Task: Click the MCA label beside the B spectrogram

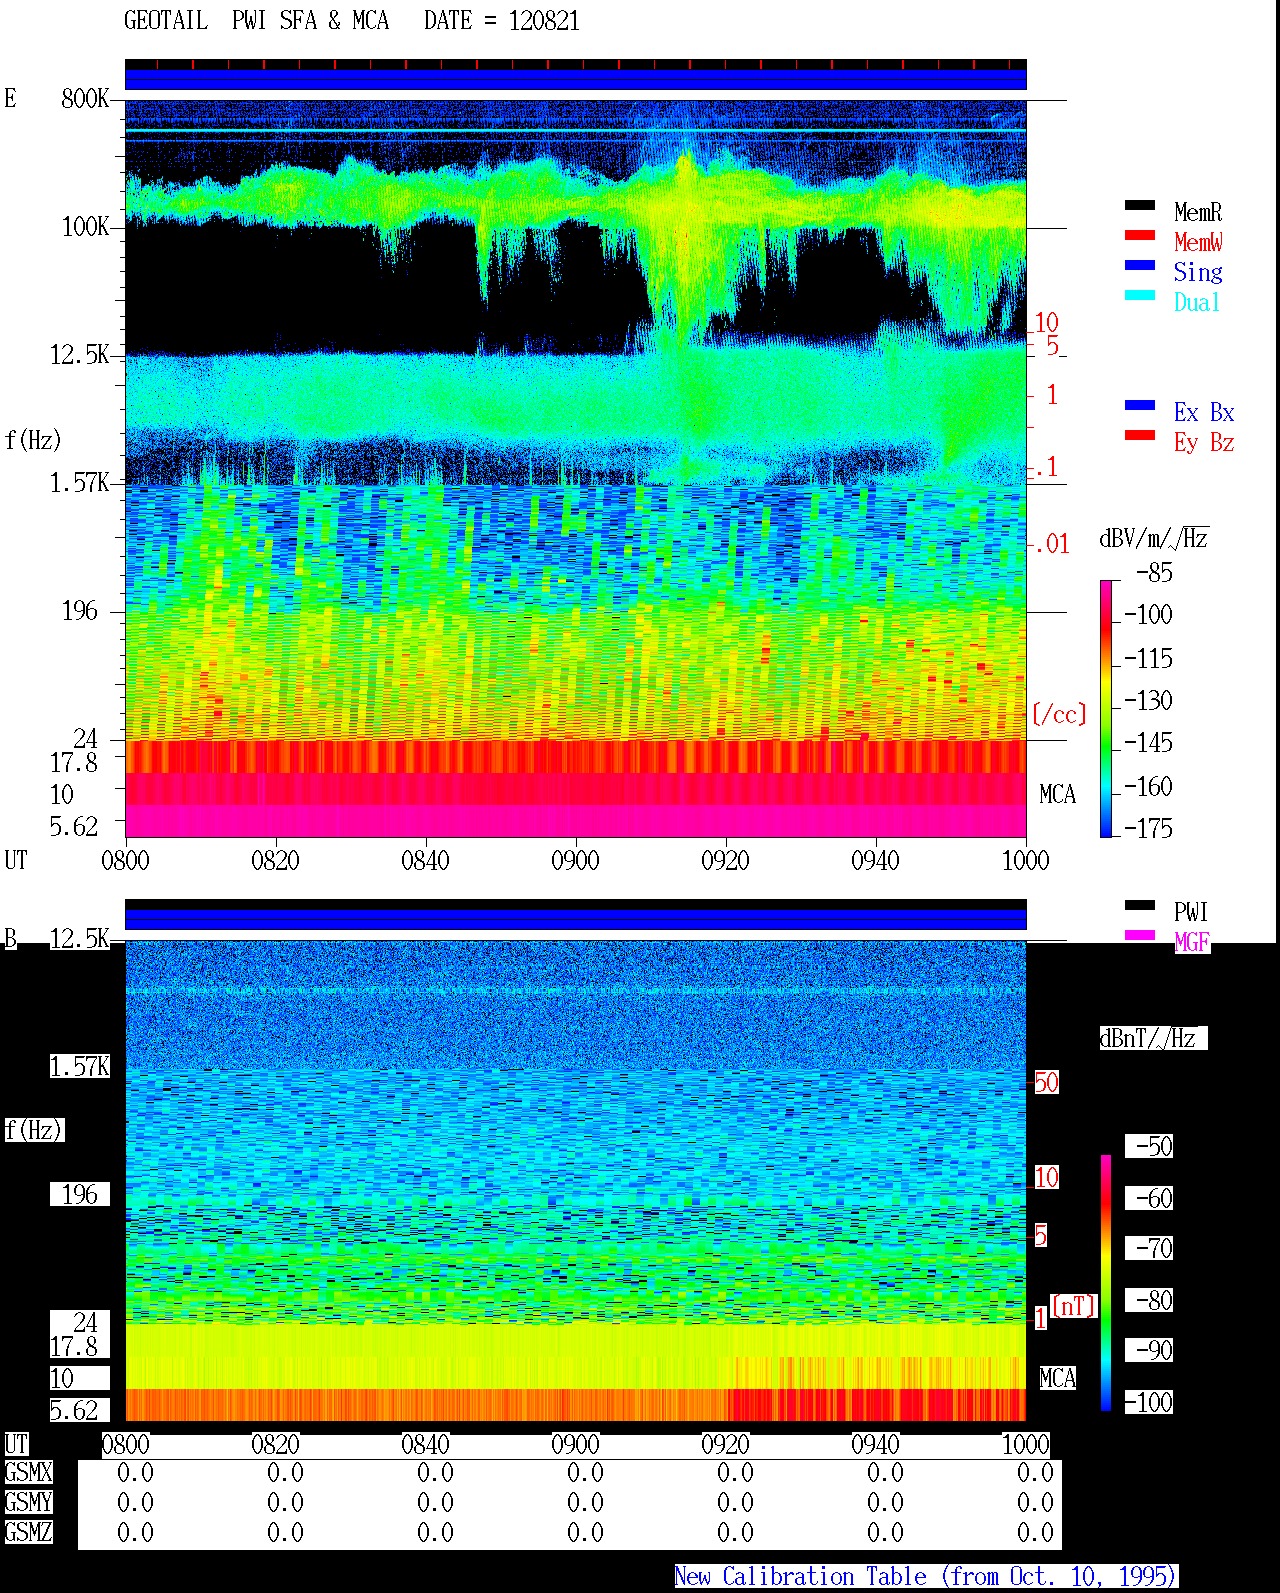Action: coord(1057,1379)
